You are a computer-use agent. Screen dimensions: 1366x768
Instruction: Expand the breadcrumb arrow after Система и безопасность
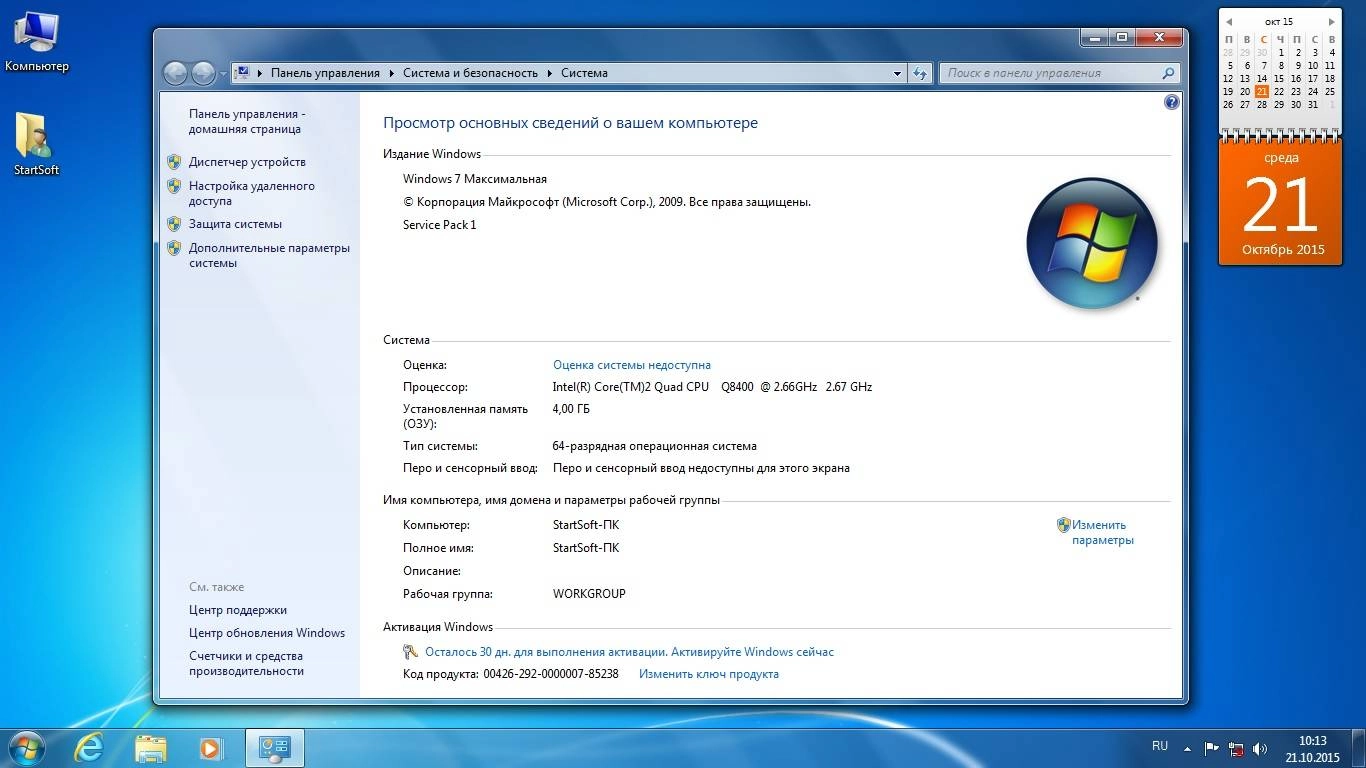[550, 73]
